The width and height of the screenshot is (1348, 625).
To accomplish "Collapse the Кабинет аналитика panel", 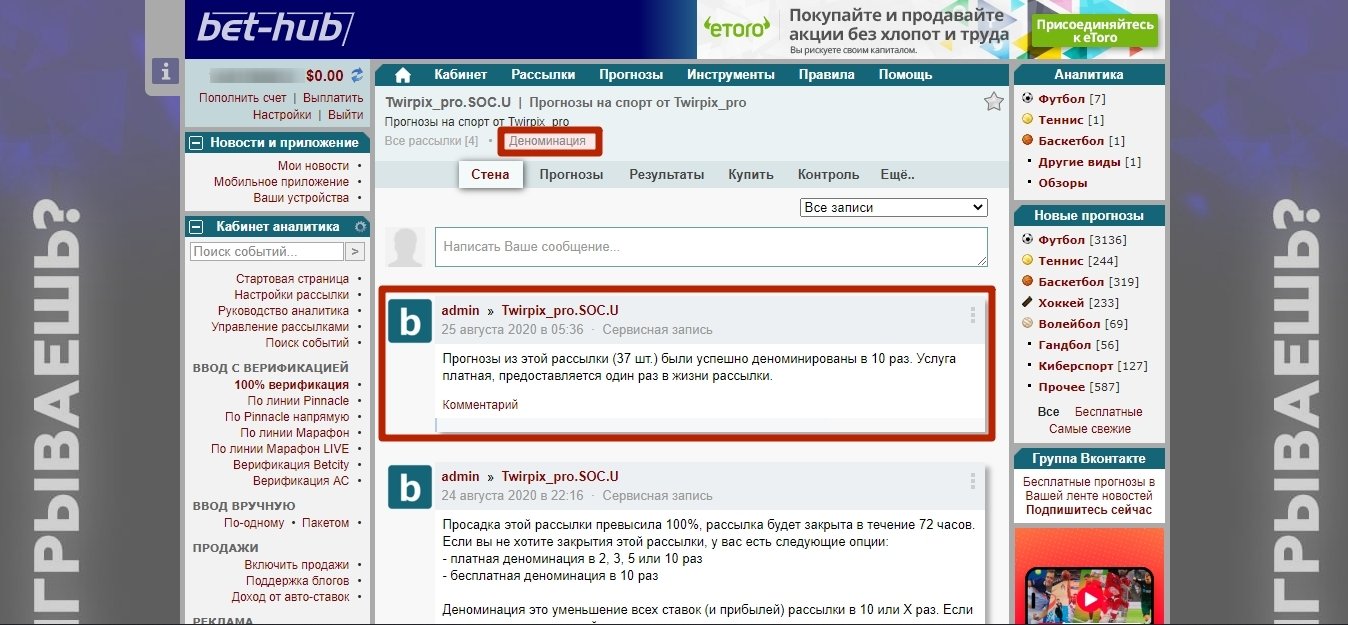I will tap(197, 227).
